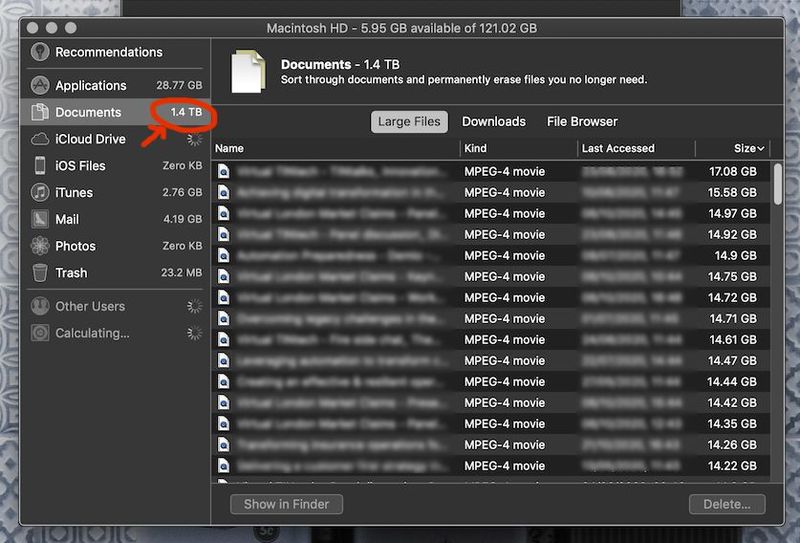
Task: Click file icon of 17.08 GB movie
Action: click(x=223, y=171)
